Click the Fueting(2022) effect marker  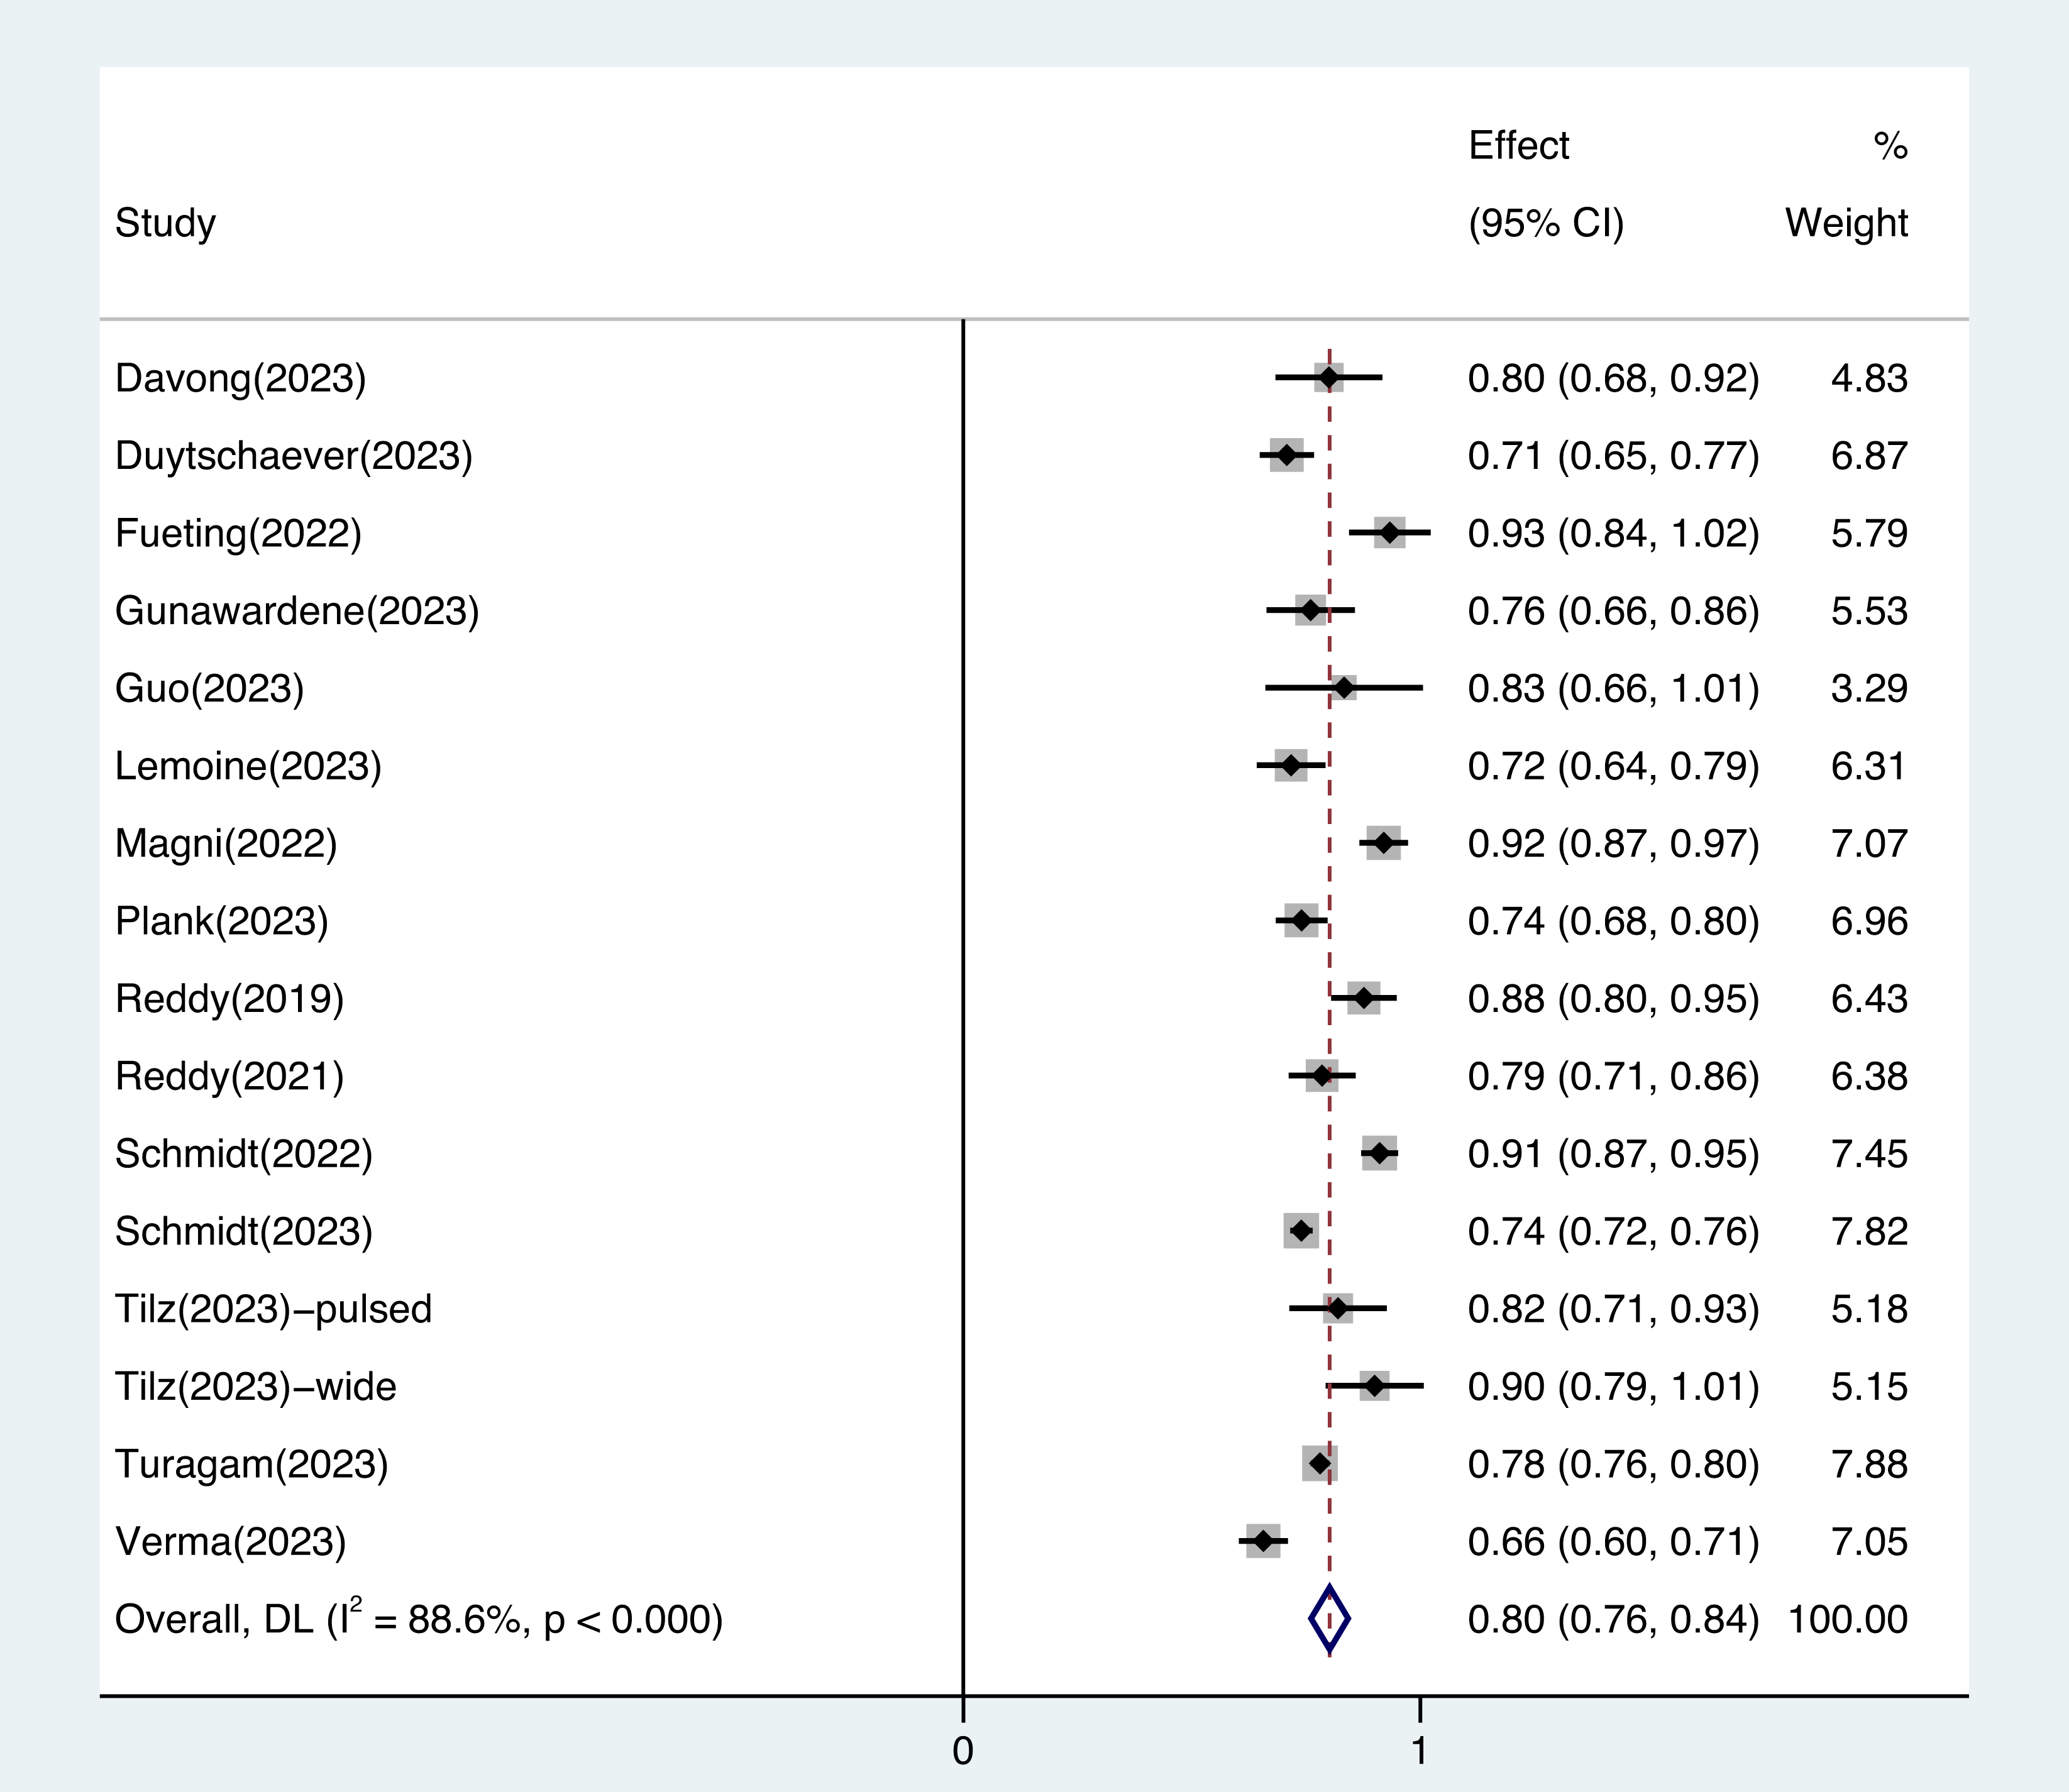(1389, 533)
